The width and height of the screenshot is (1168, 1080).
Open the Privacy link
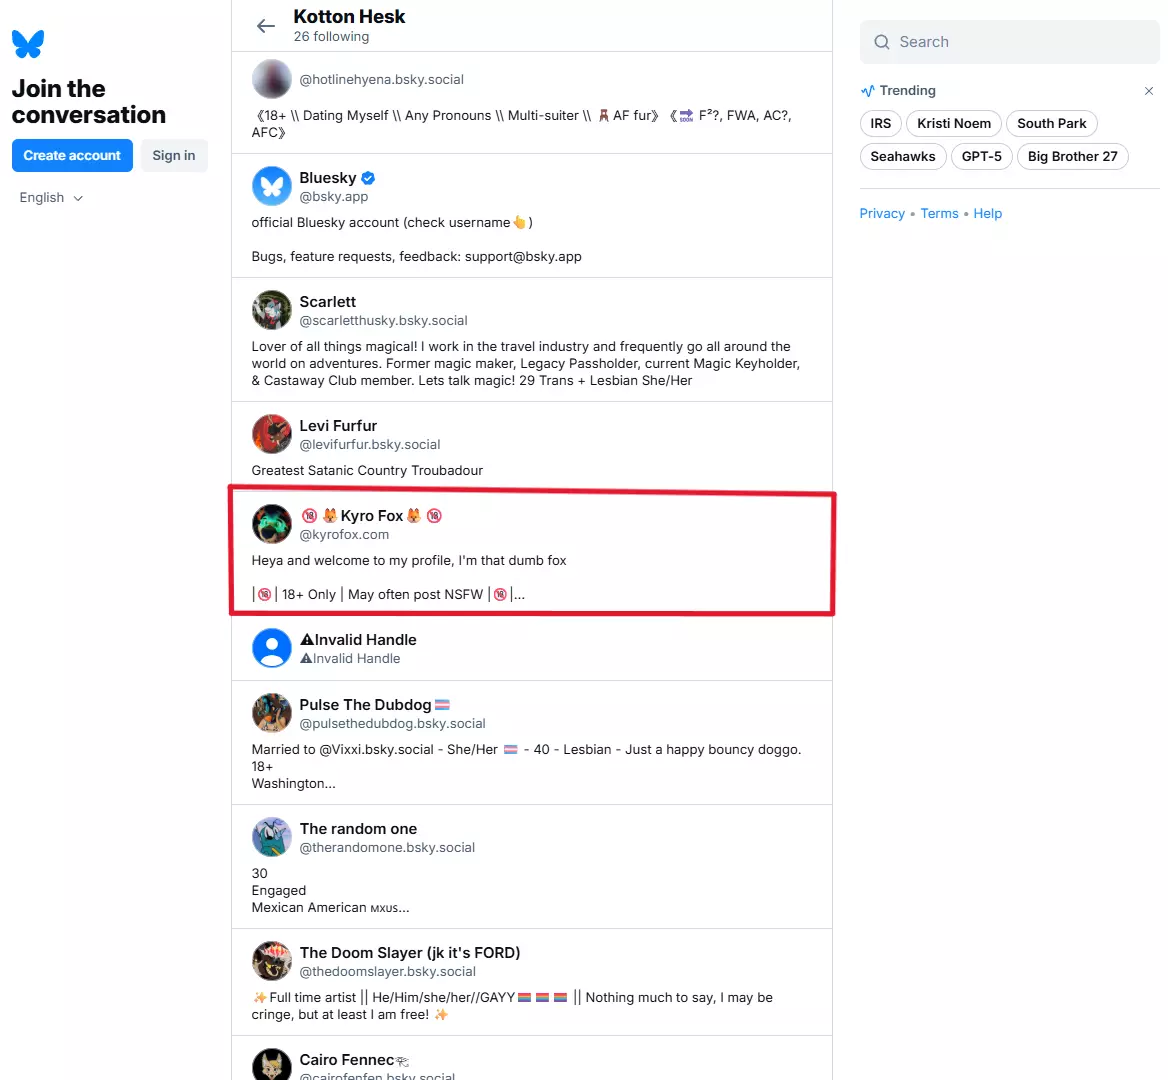(882, 214)
